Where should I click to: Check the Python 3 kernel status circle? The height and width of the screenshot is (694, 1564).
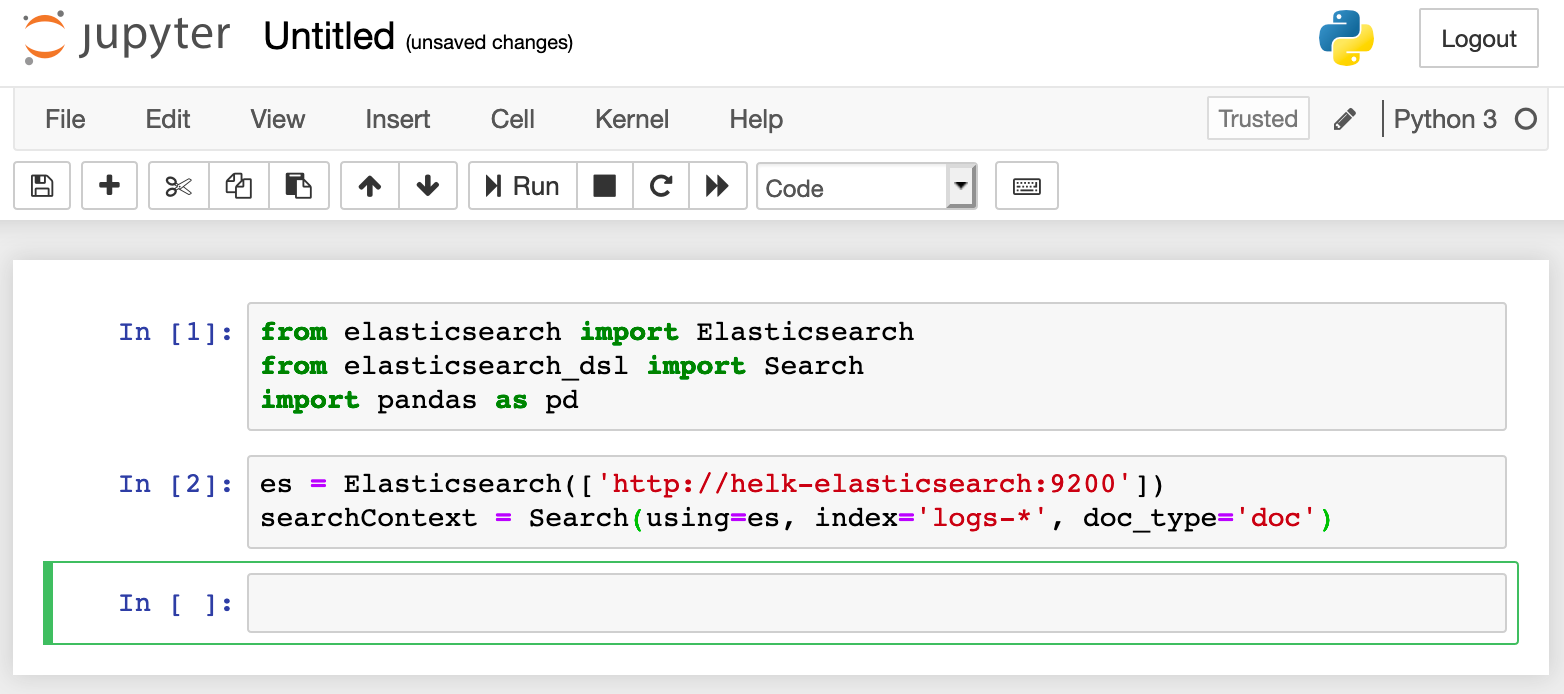point(1526,118)
